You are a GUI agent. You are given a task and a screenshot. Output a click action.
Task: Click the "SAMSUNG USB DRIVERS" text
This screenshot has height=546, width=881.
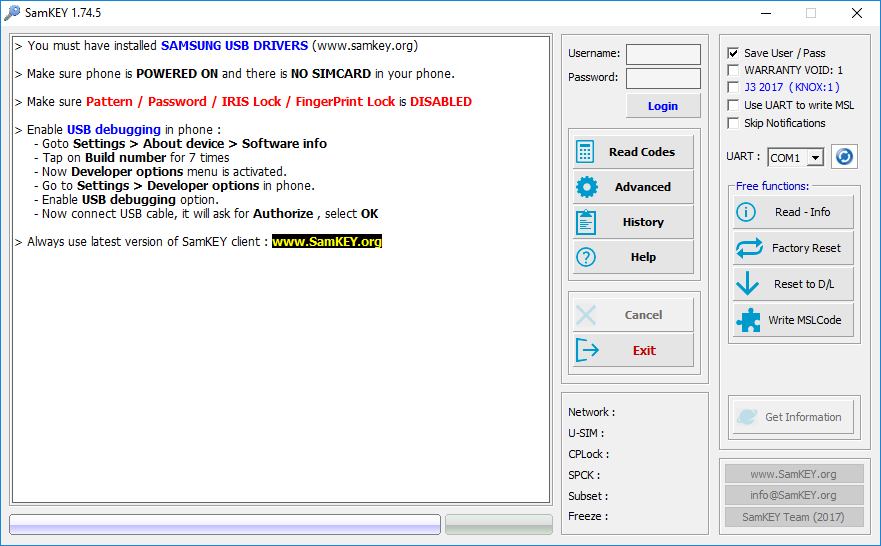(234, 46)
